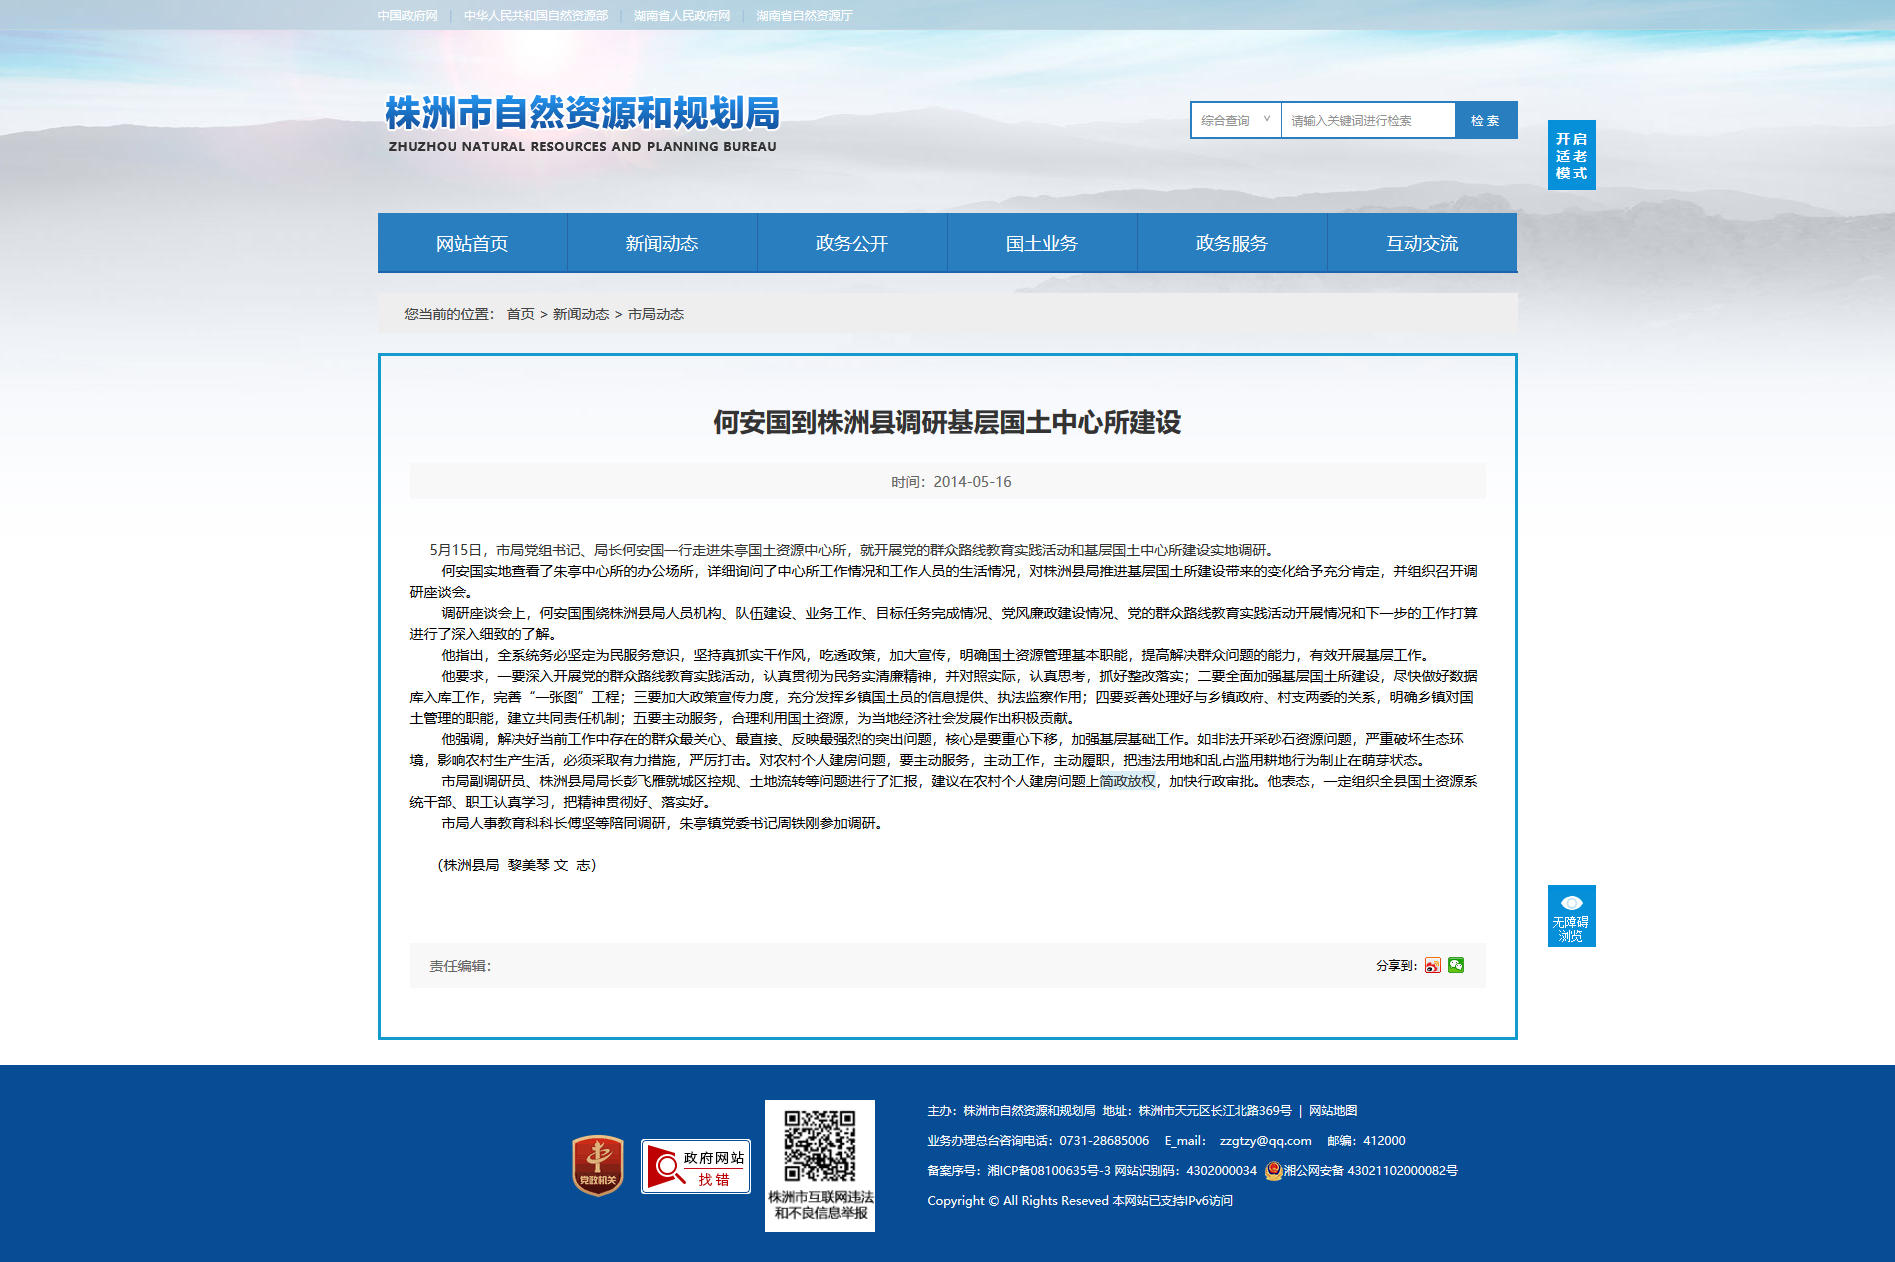Expand the 综合查询 search type dropdown
1895x1262 pixels.
click(x=1236, y=120)
